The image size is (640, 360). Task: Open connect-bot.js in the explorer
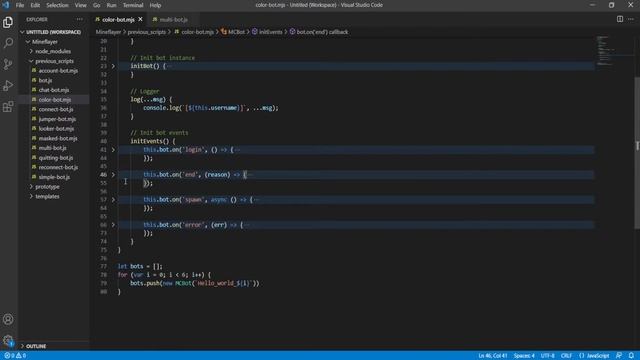[56, 109]
